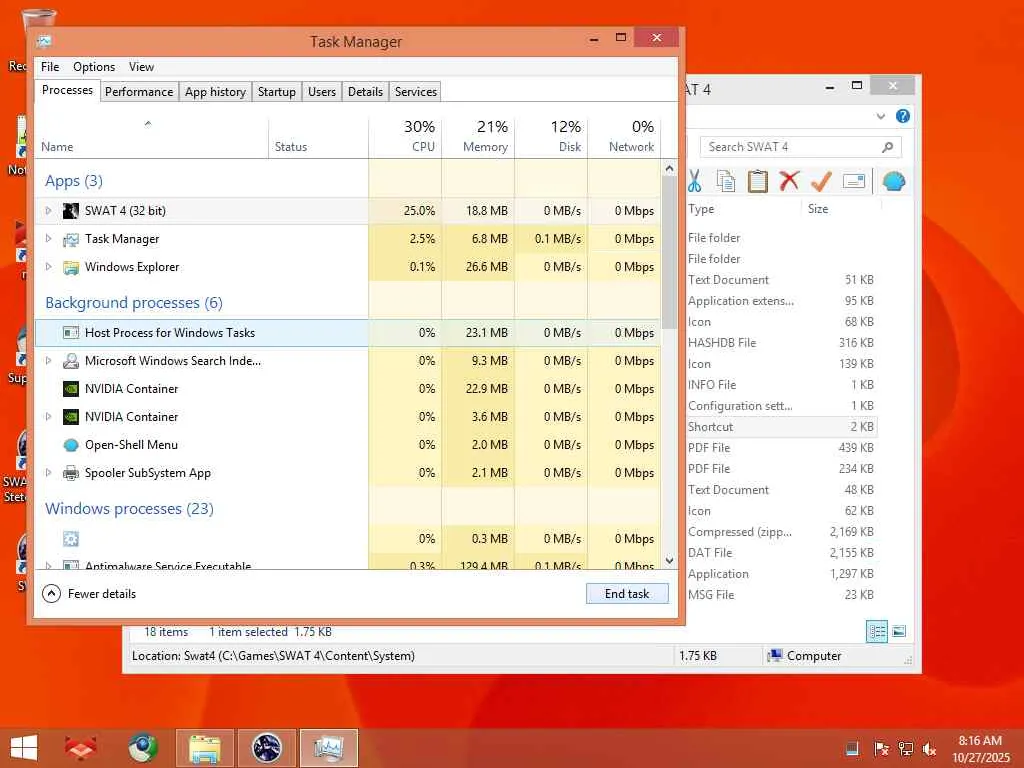Expand Antimalware Service Executable entry
The image size is (1024, 768).
coord(48,565)
